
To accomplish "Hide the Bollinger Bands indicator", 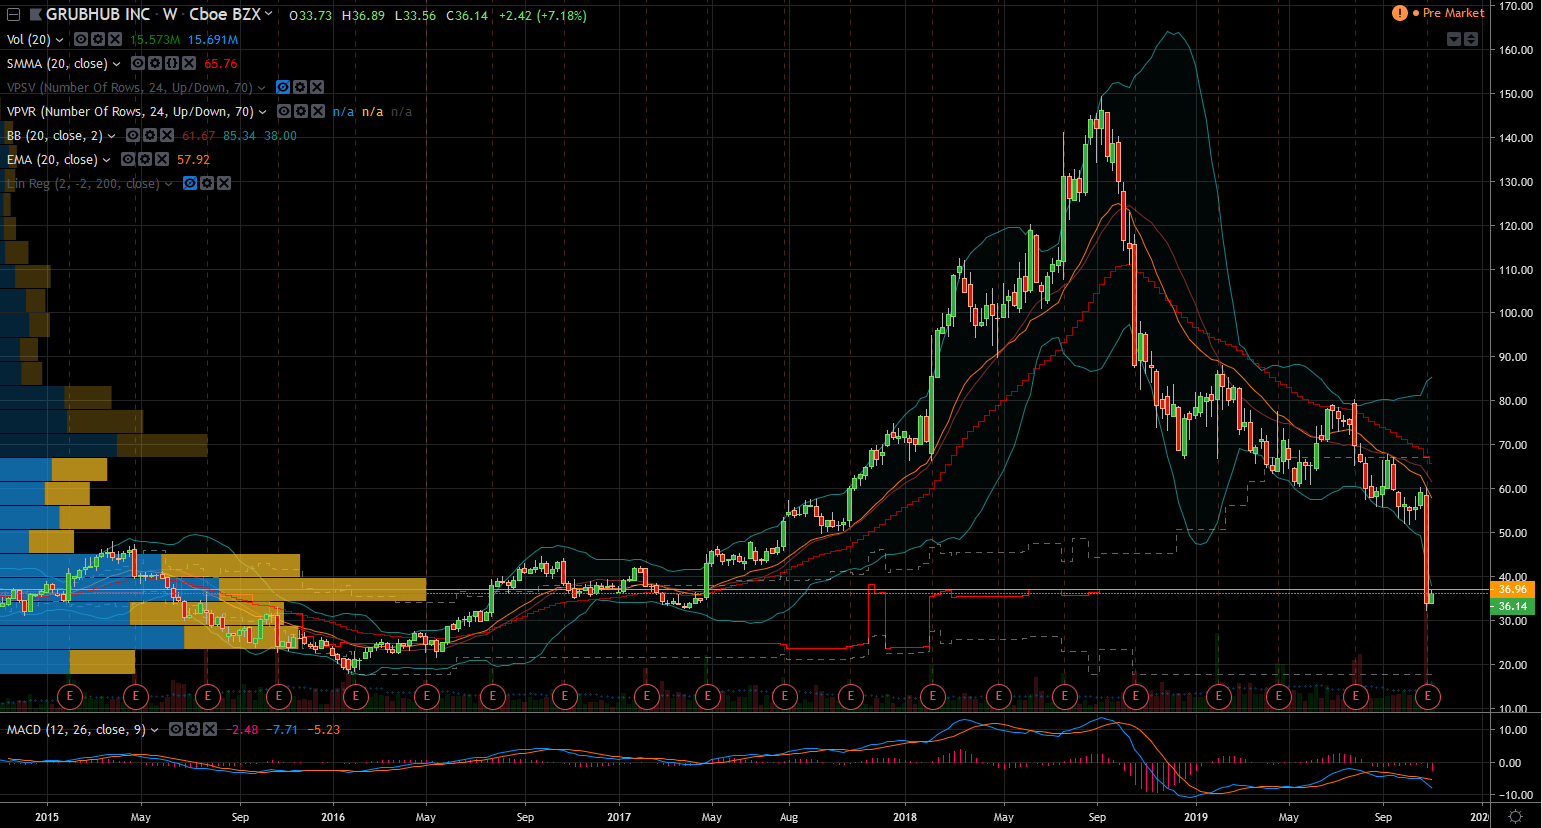I will click(133, 135).
